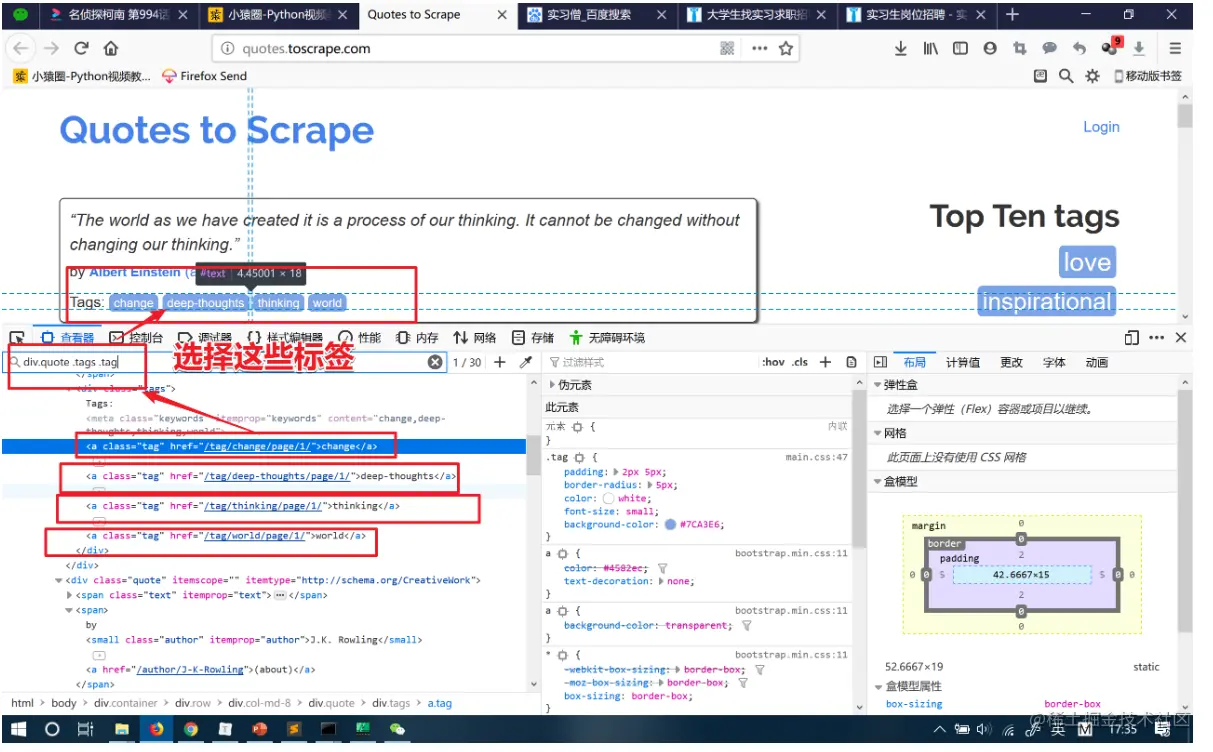Click the Firefox account avatar icon
The height and width of the screenshot is (752, 1213).
[x=990, y=48]
